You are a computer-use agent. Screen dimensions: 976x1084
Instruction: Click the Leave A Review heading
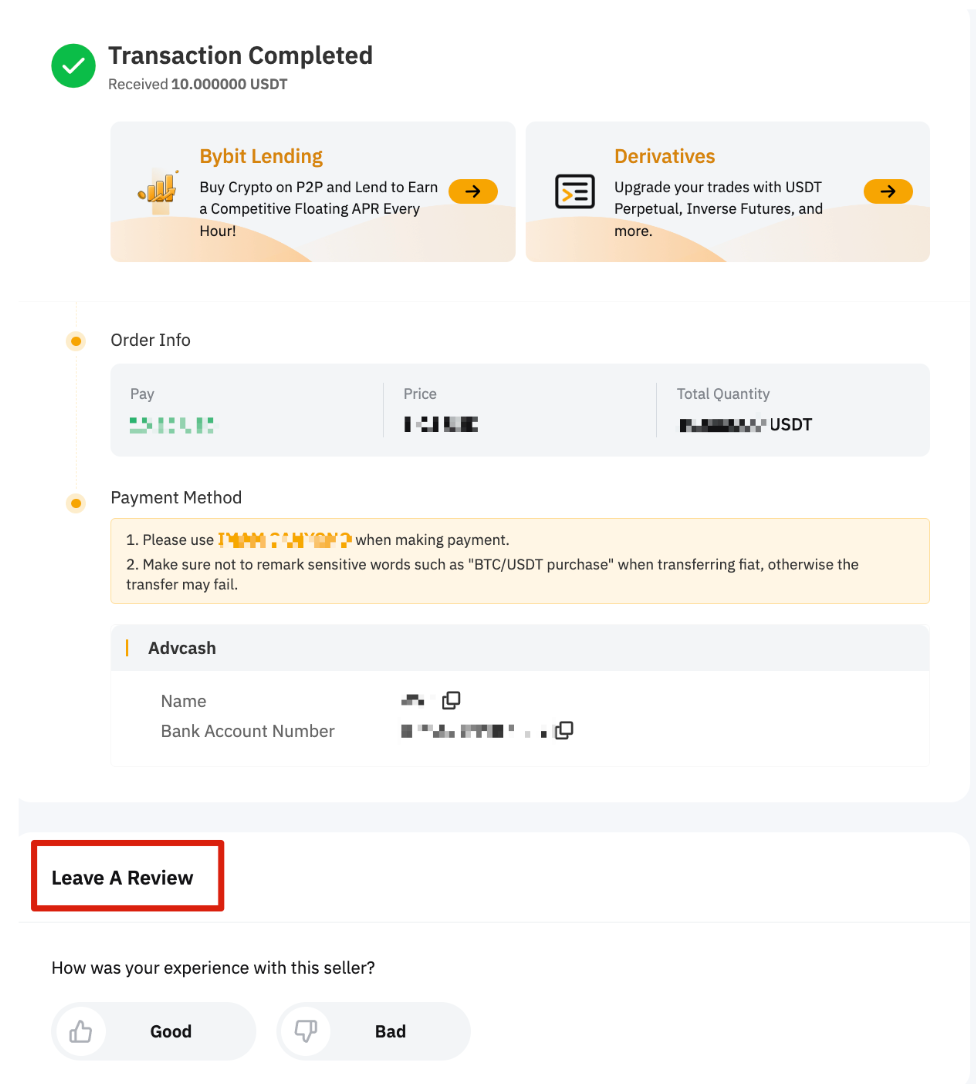(122, 878)
